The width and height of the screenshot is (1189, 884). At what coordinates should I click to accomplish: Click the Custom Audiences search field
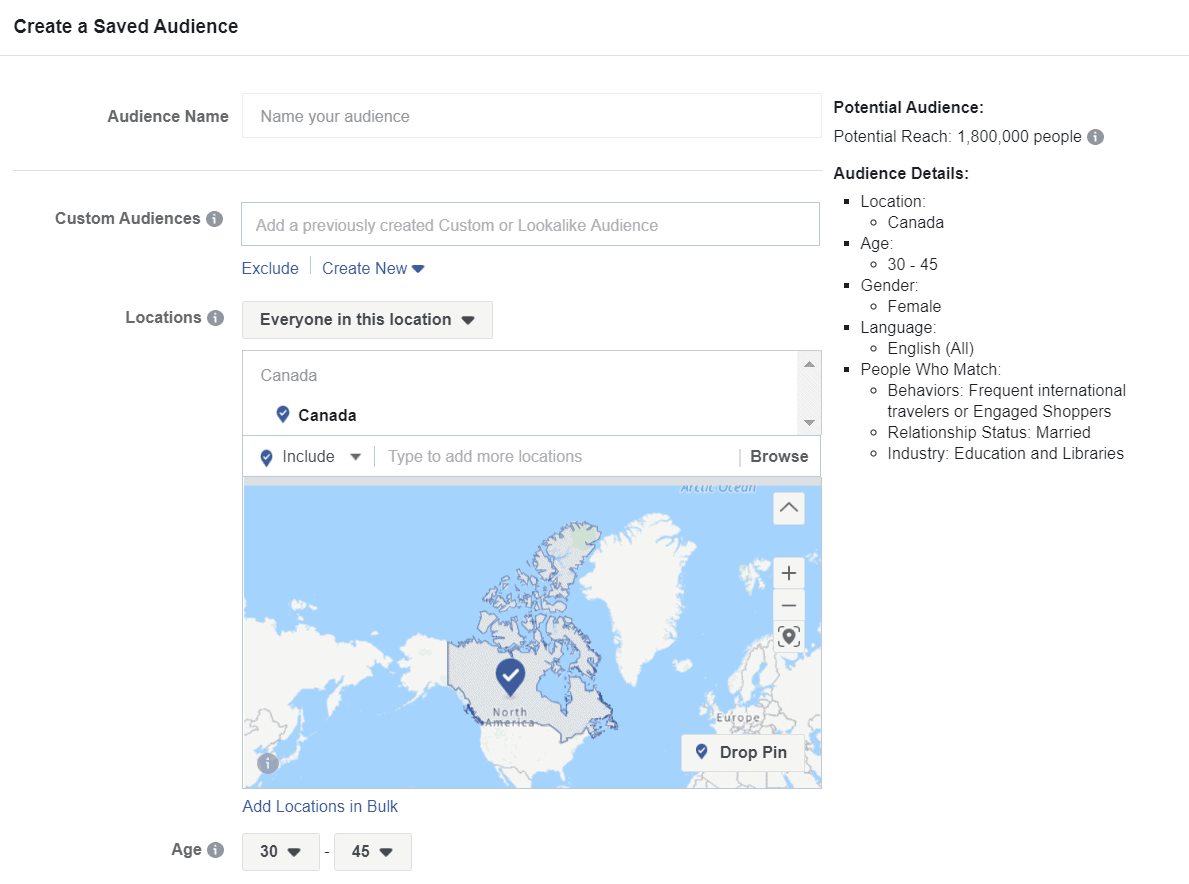tap(530, 224)
